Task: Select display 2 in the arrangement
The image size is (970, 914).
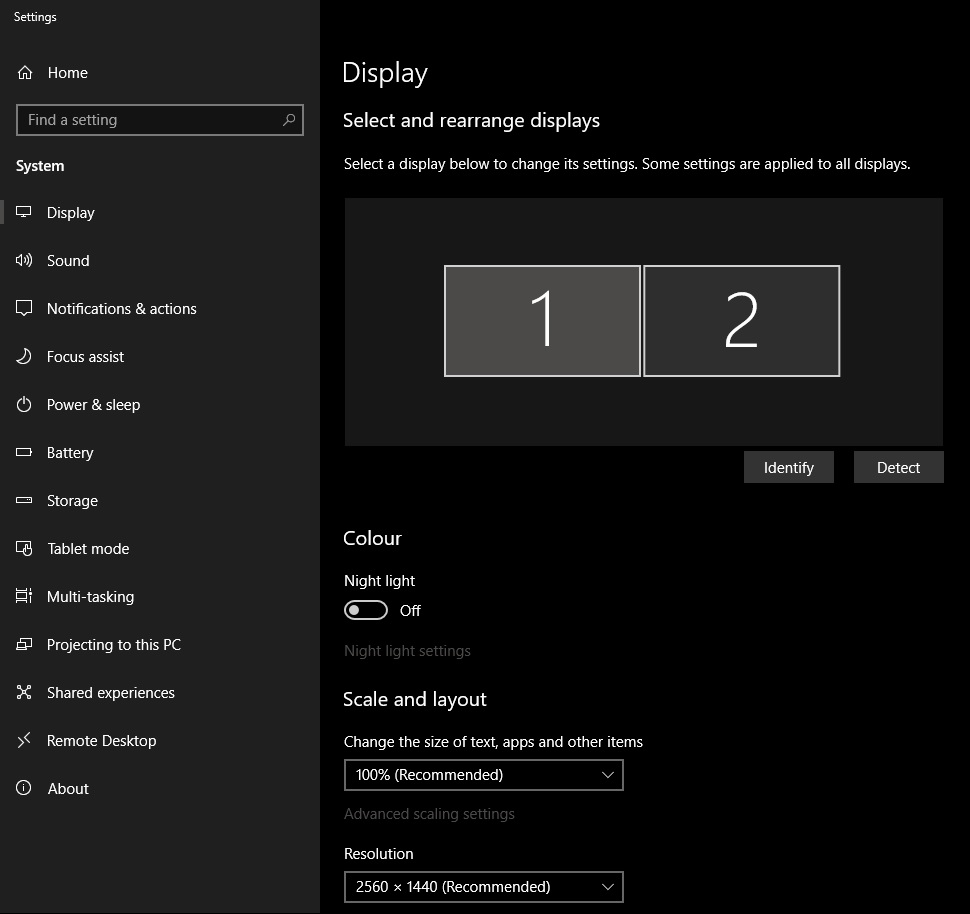Action: coord(741,321)
